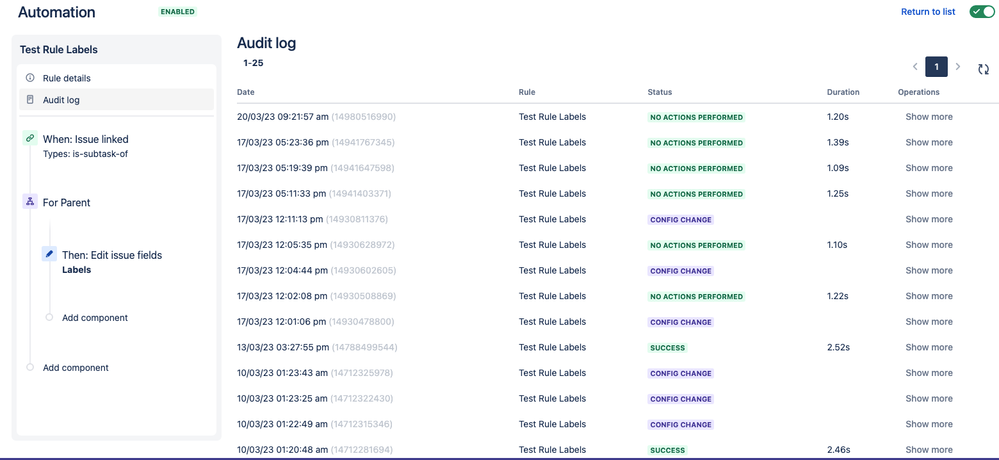Click the Return to list link
The image size is (999, 460).
tap(928, 12)
